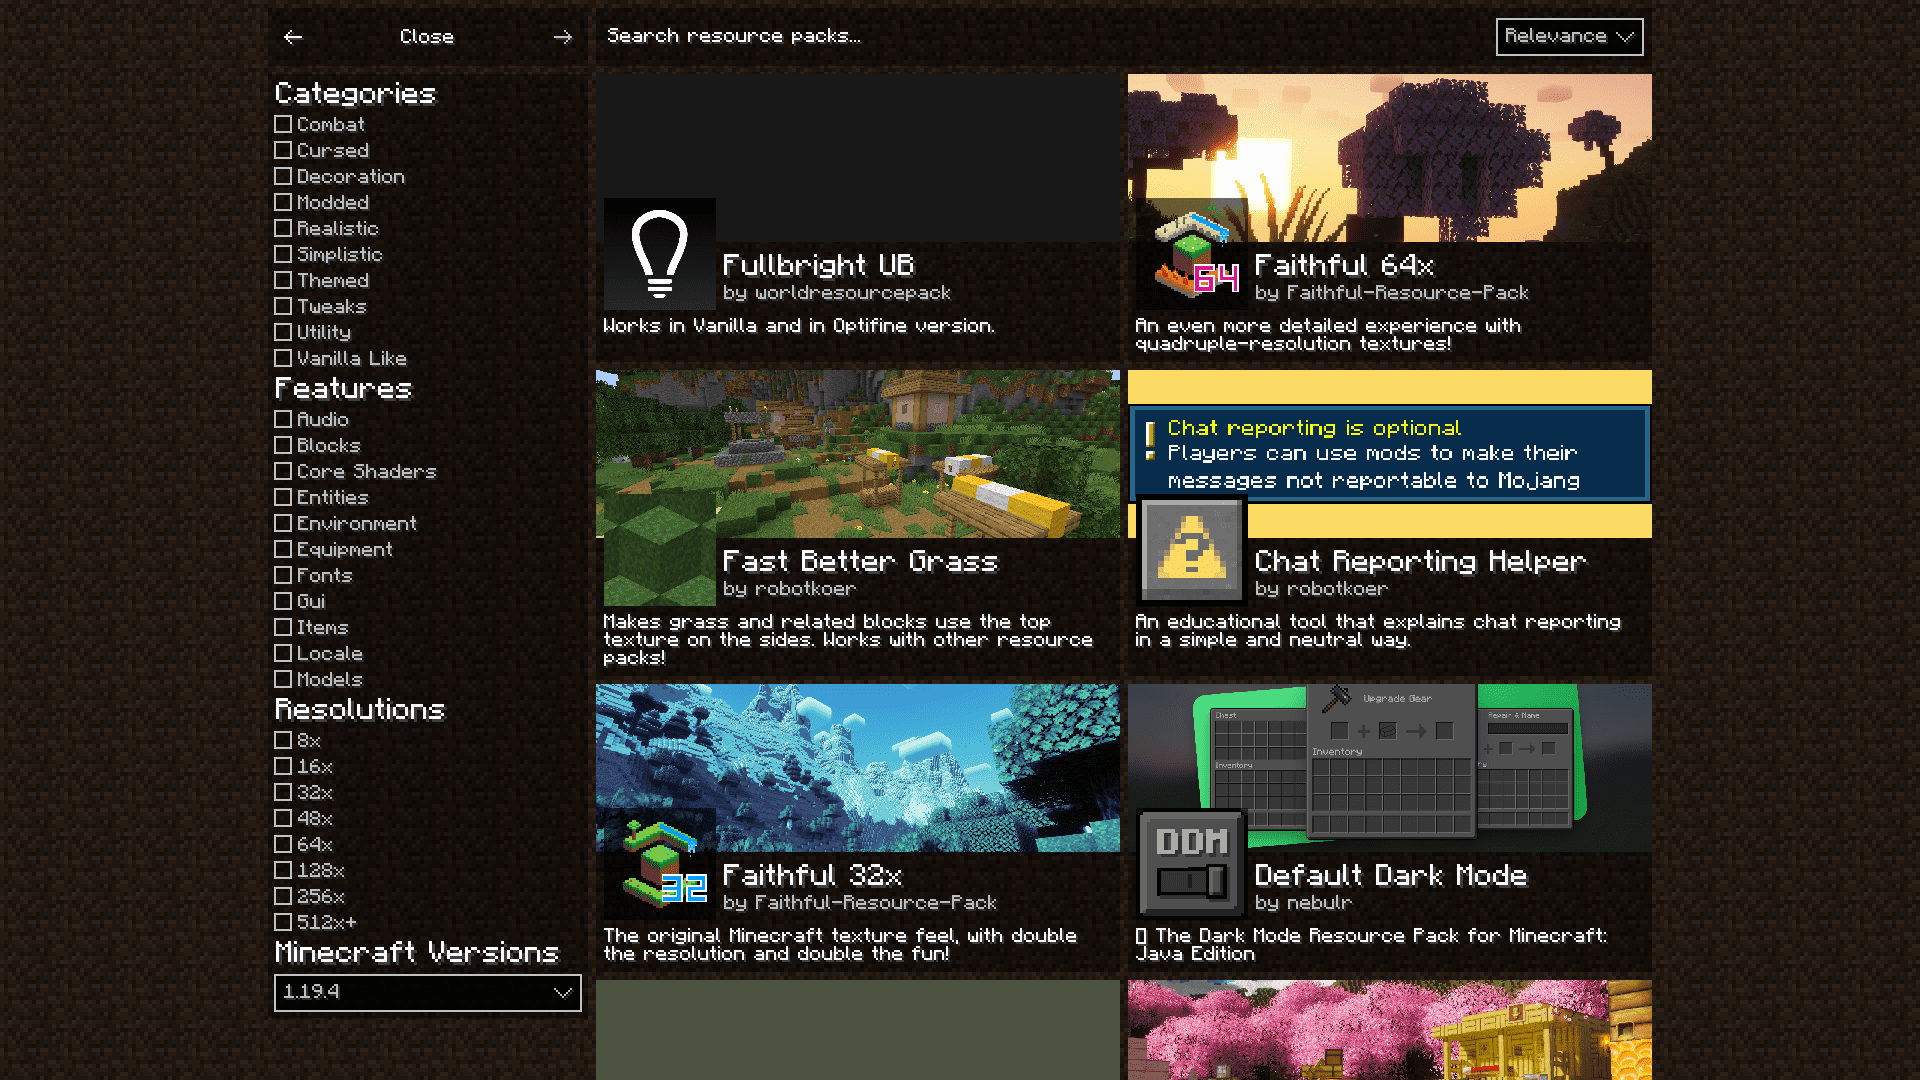
Task: Tick the Vanilla Like checkbox
Action: click(283, 358)
